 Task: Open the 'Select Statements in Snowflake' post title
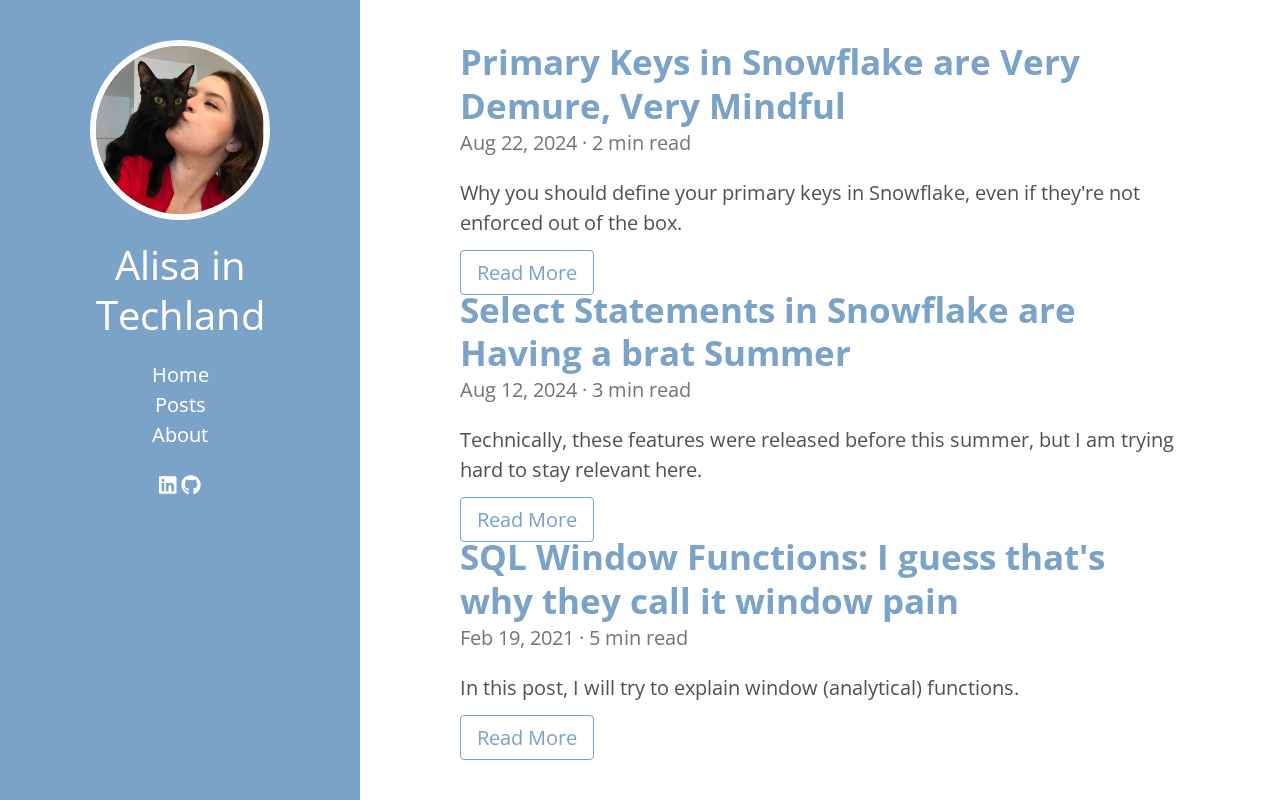pyautogui.click(x=767, y=331)
